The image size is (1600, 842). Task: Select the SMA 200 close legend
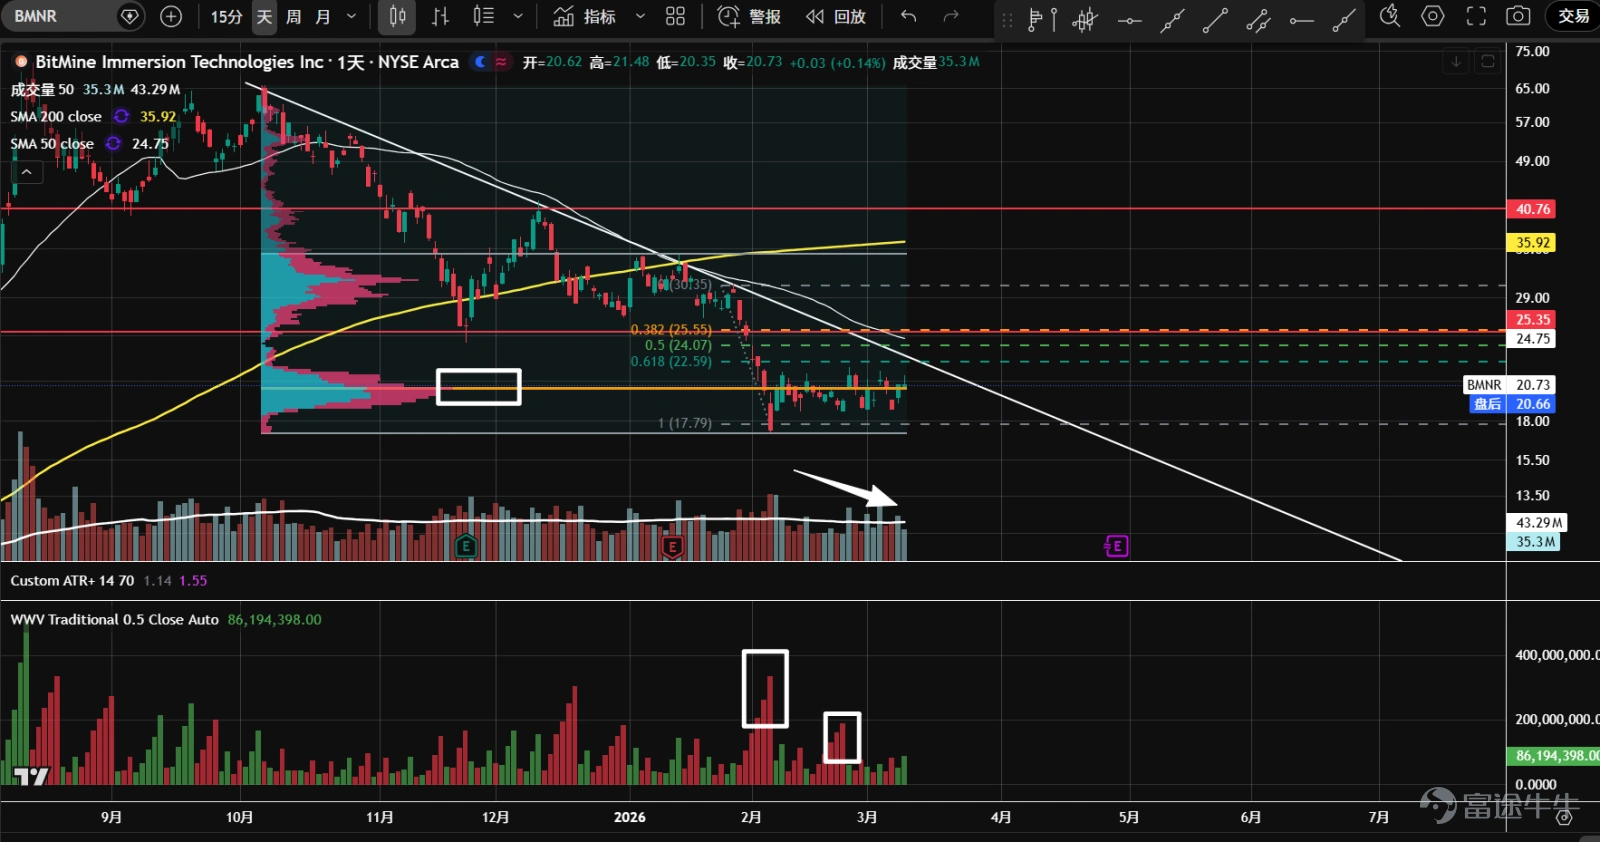click(x=56, y=116)
